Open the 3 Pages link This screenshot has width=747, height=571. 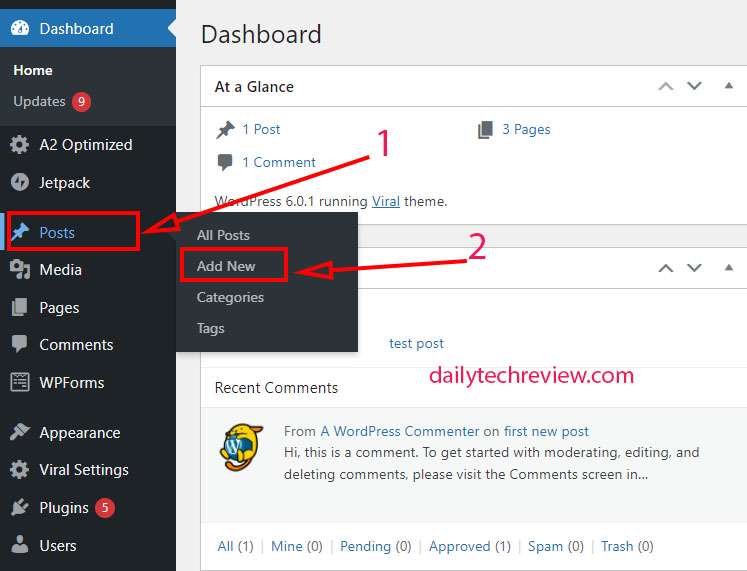[x=526, y=129]
